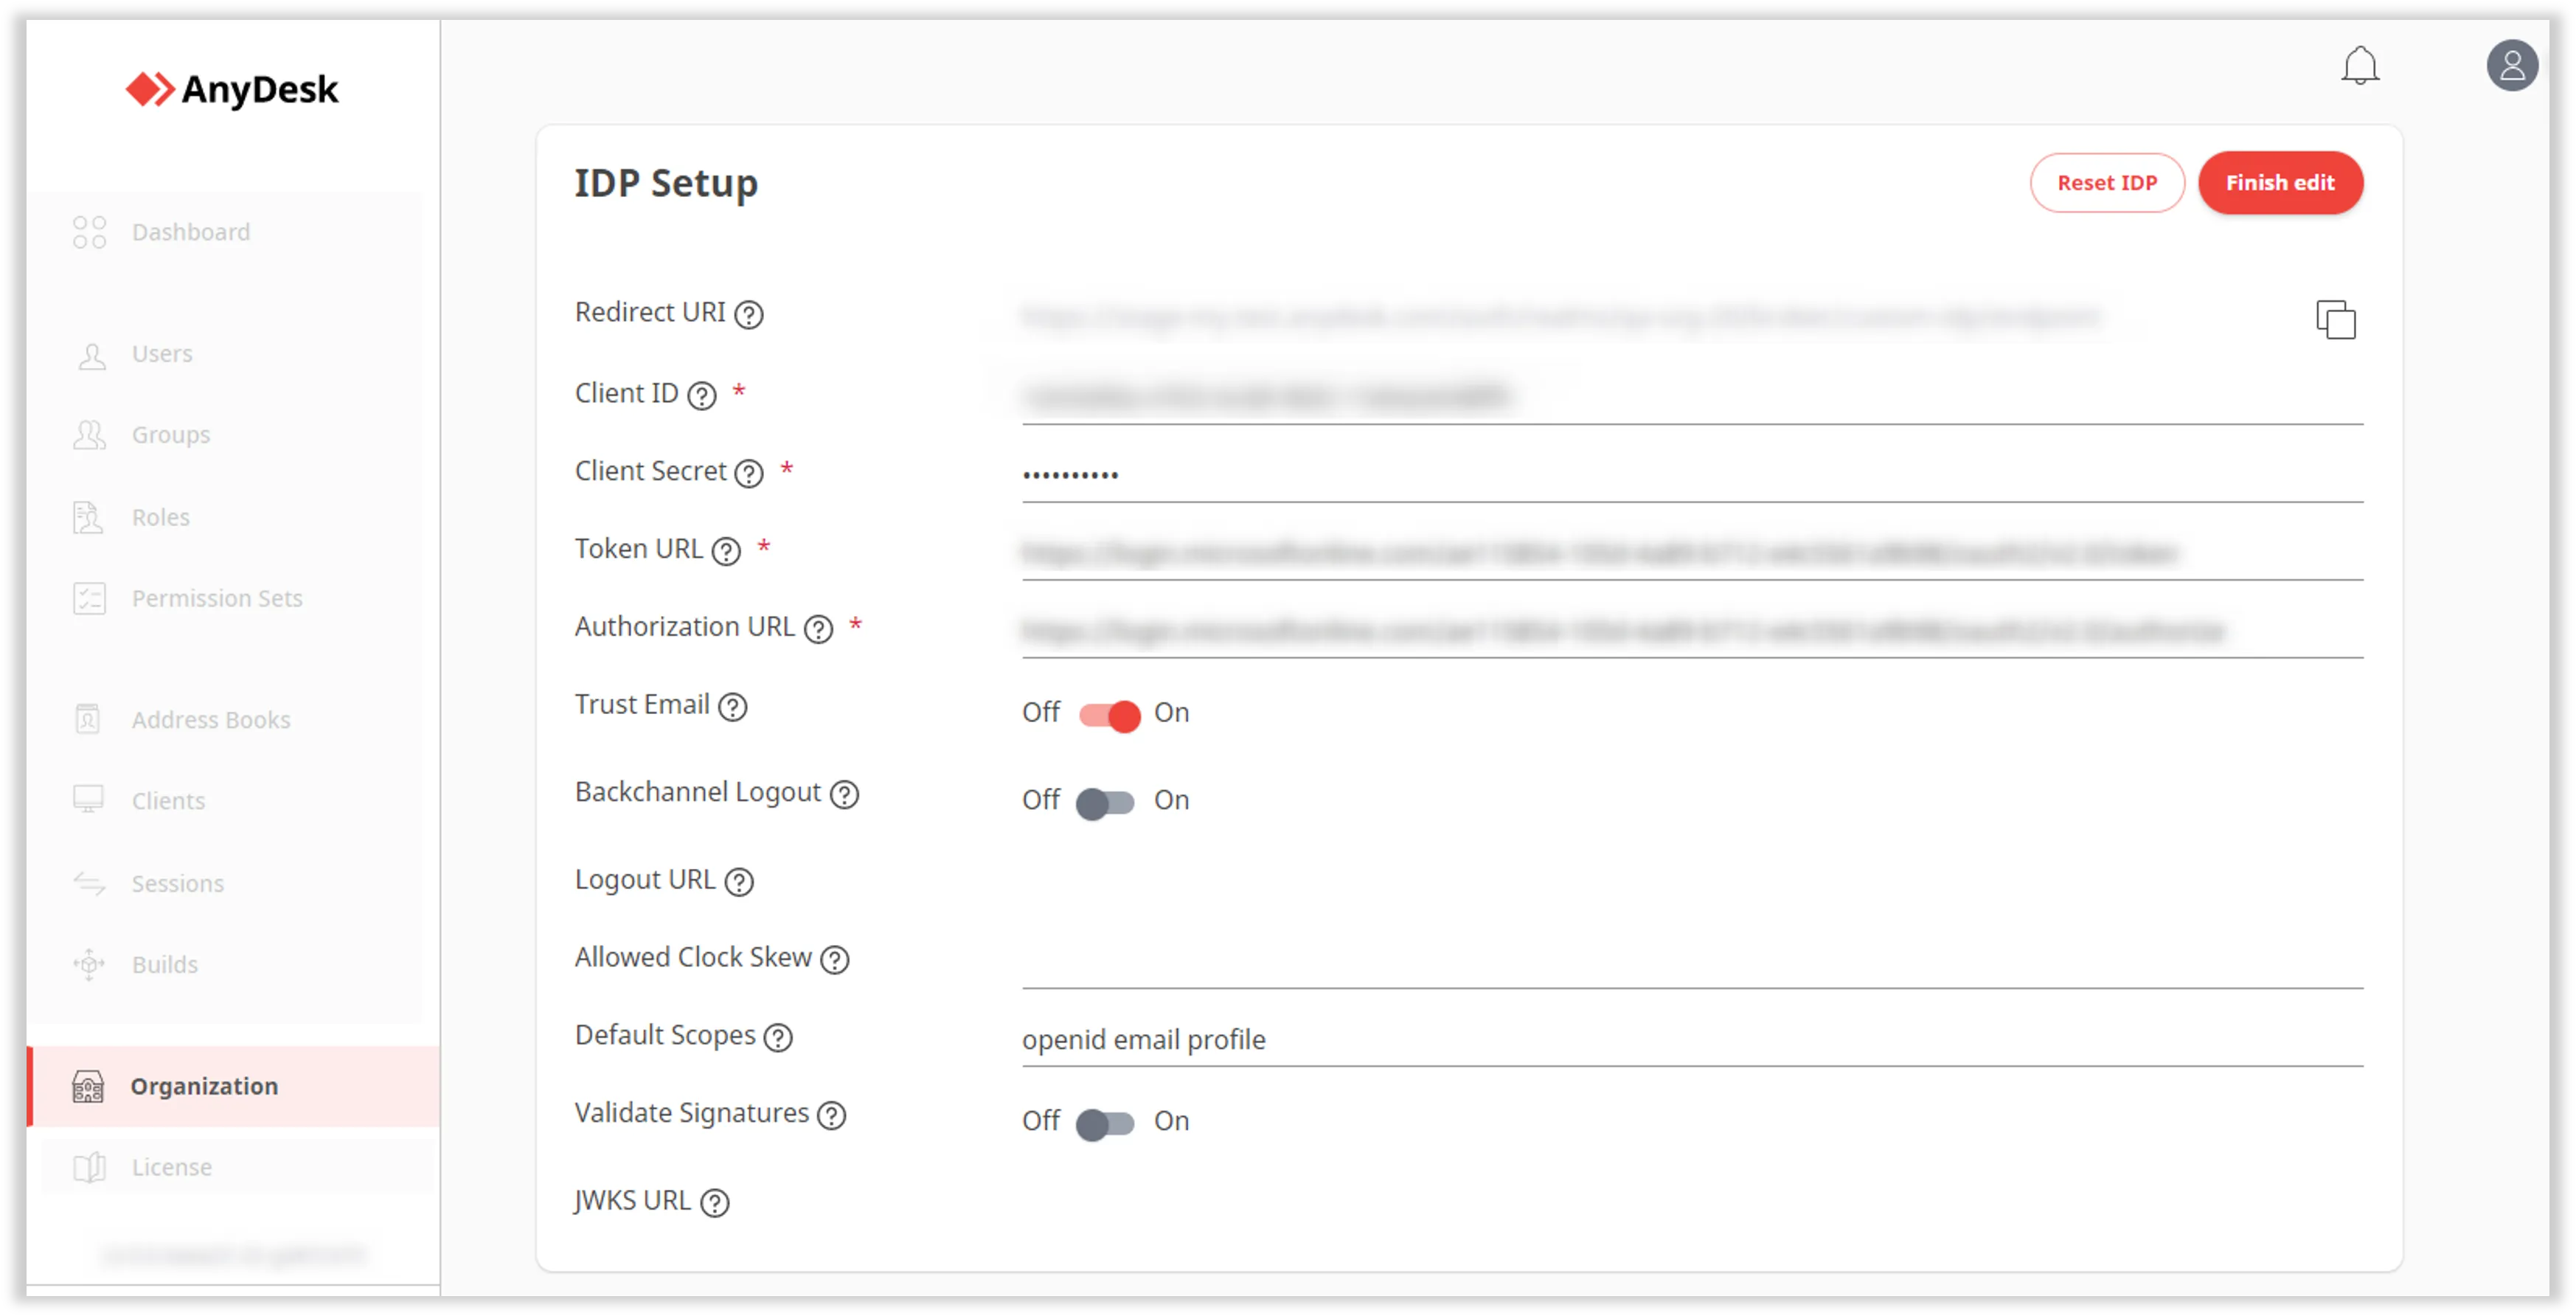Open Permission Sets in the sidebar
The width and height of the screenshot is (2576, 1316).
216,598
